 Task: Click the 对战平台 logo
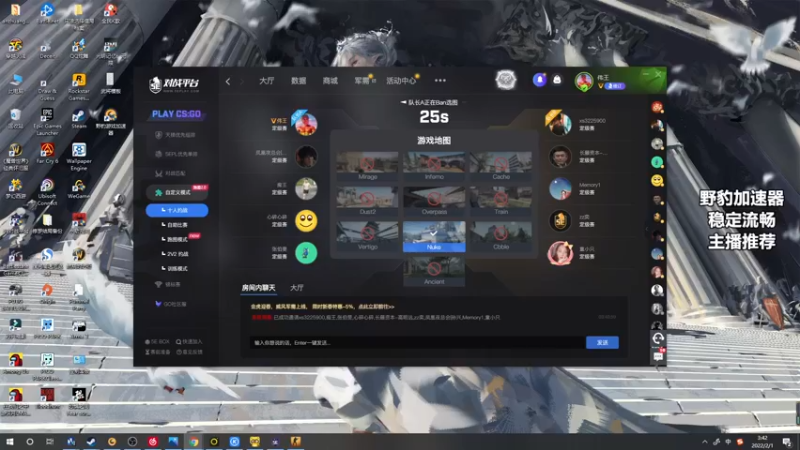[174, 84]
